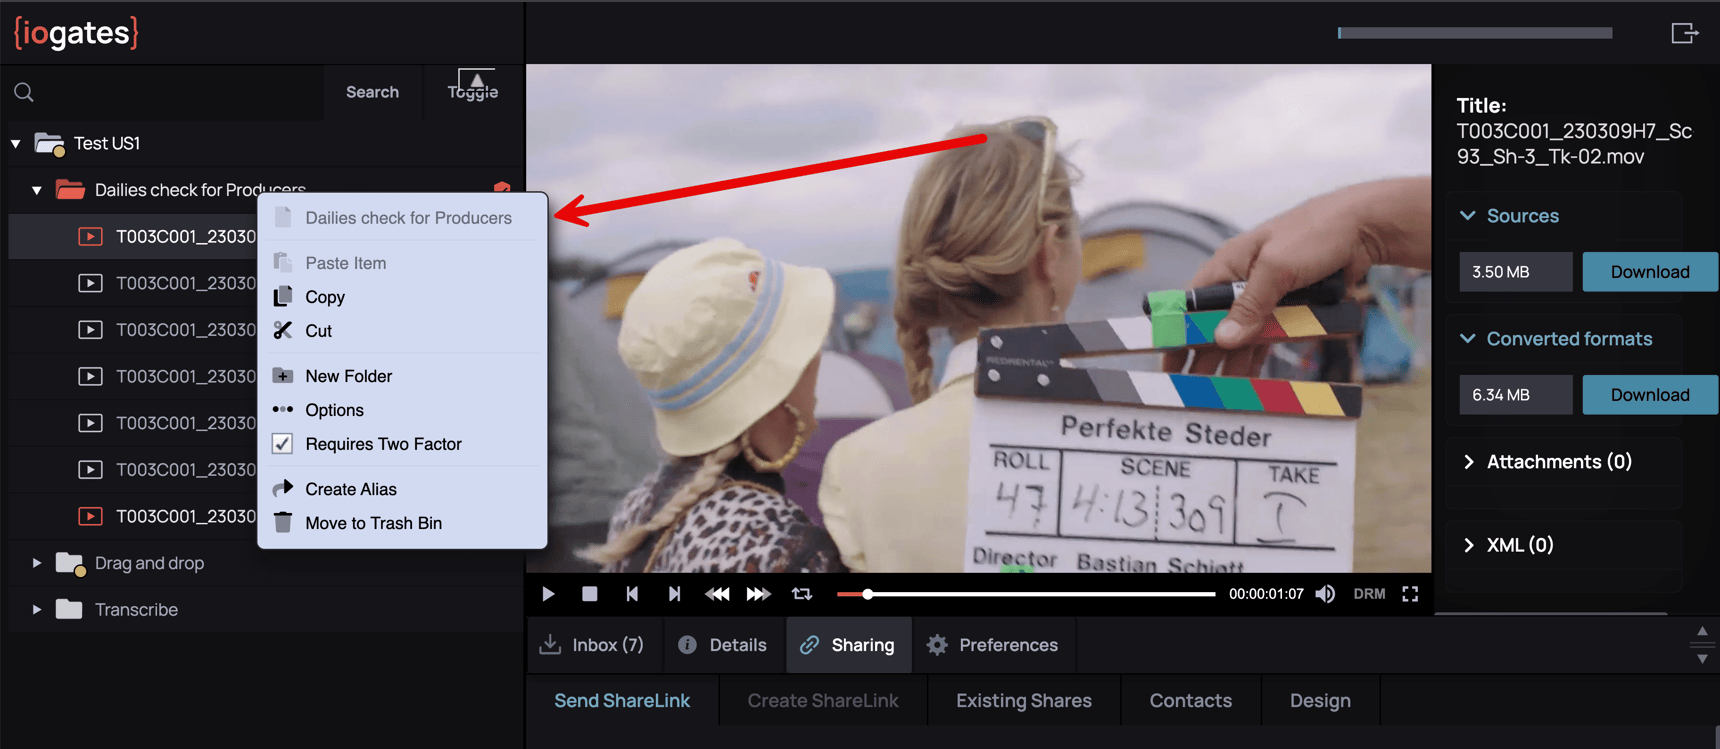Switch to the Existing Shares tab
This screenshot has height=749, width=1720.
coord(1023,701)
